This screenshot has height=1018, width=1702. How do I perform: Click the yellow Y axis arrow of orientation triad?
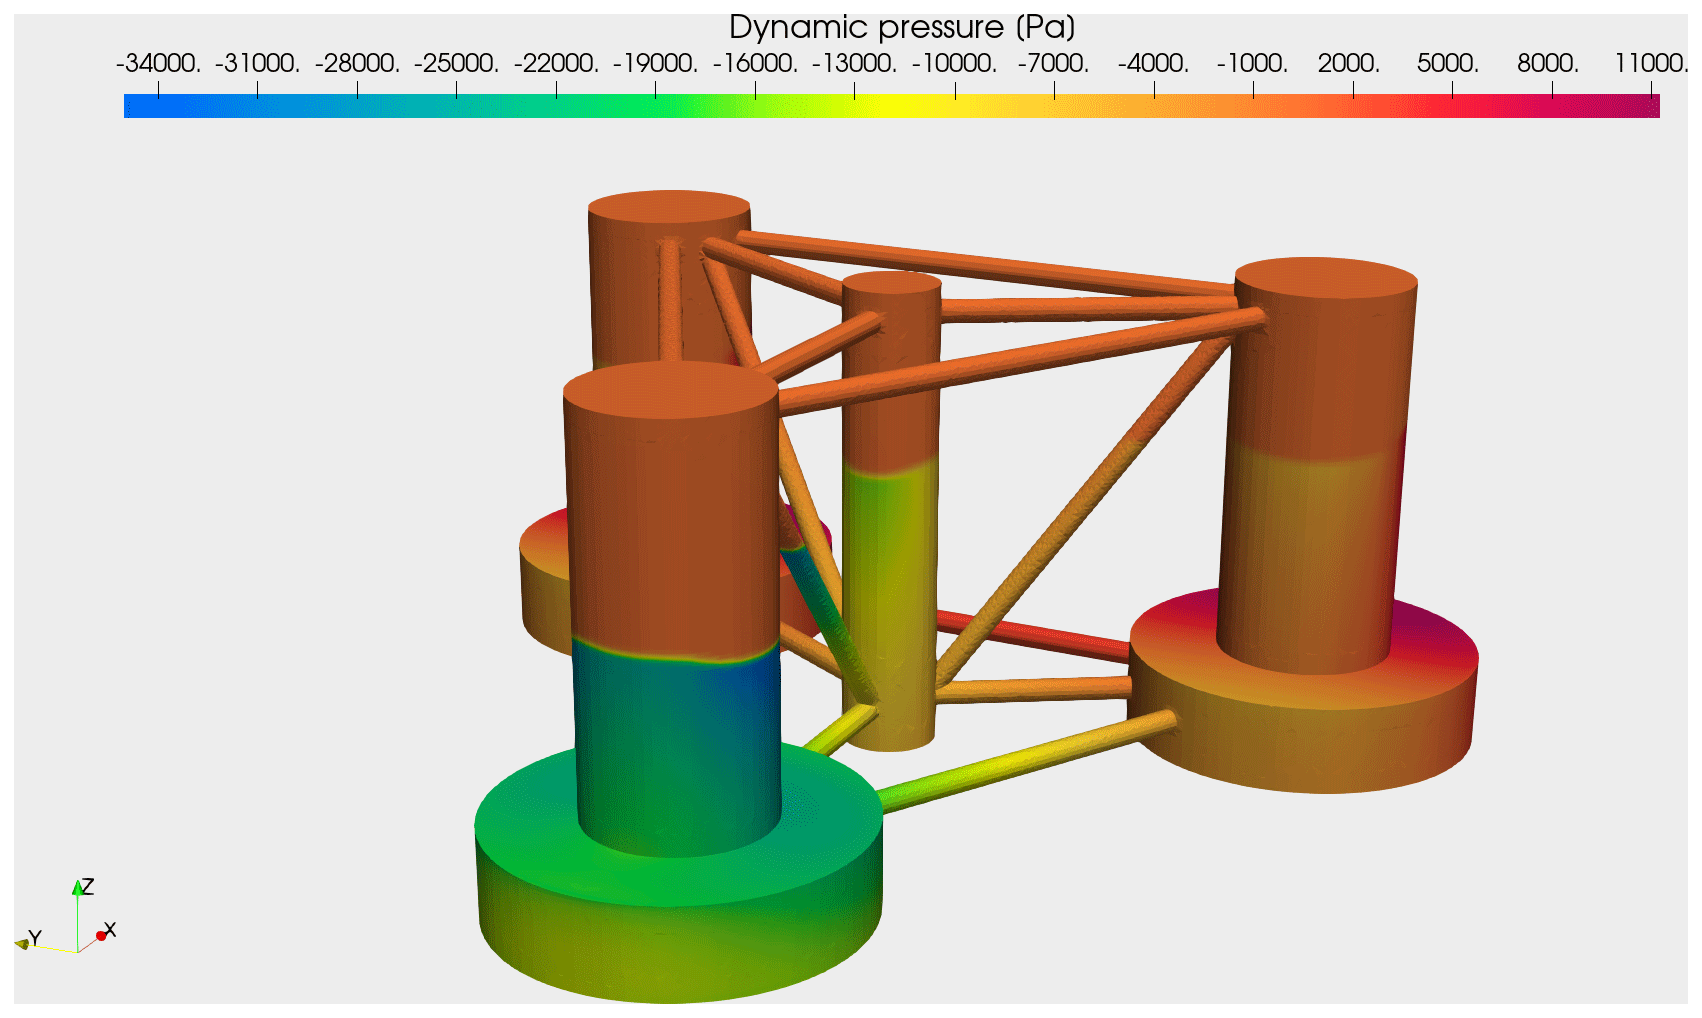(22, 943)
